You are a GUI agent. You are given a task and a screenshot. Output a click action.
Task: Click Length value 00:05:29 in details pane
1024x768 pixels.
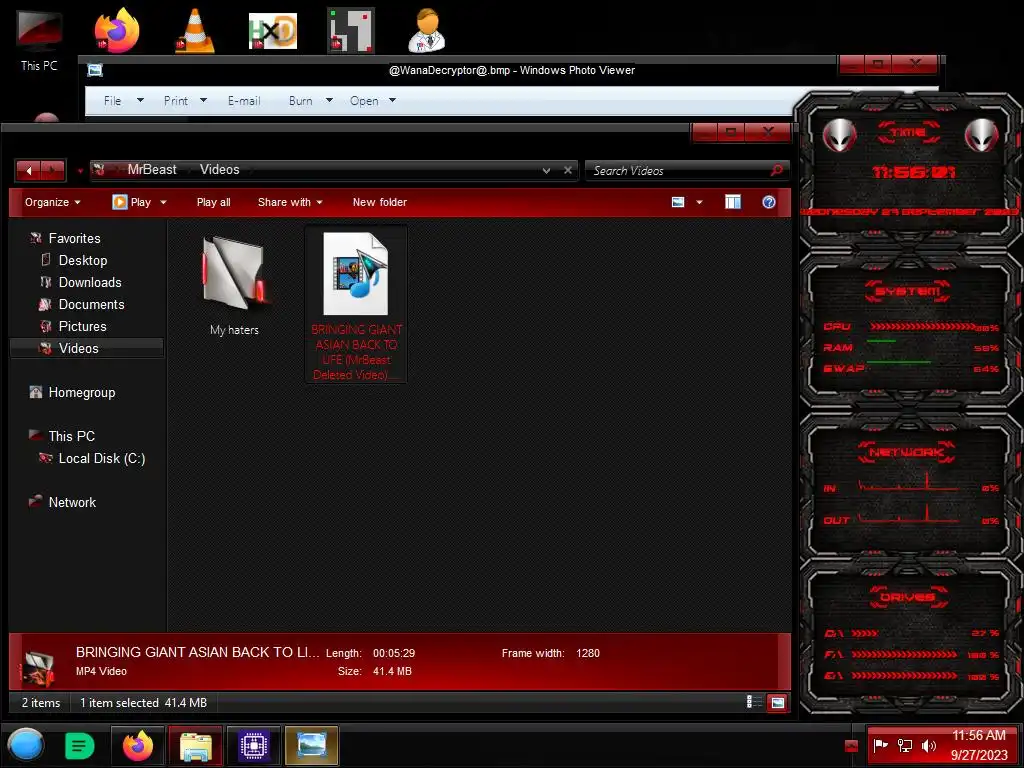[x=394, y=653]
